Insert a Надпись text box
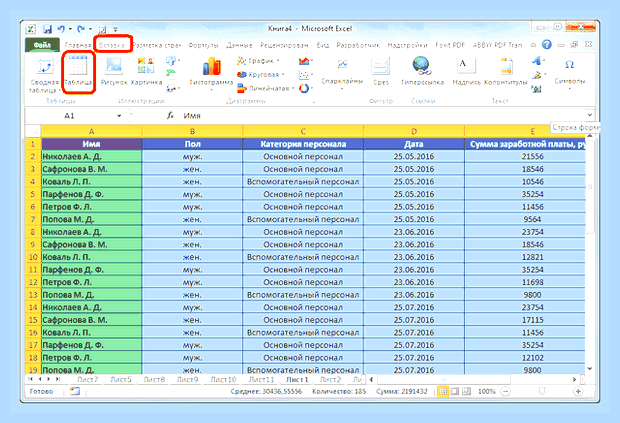620x423 pixels. (466, 71)
